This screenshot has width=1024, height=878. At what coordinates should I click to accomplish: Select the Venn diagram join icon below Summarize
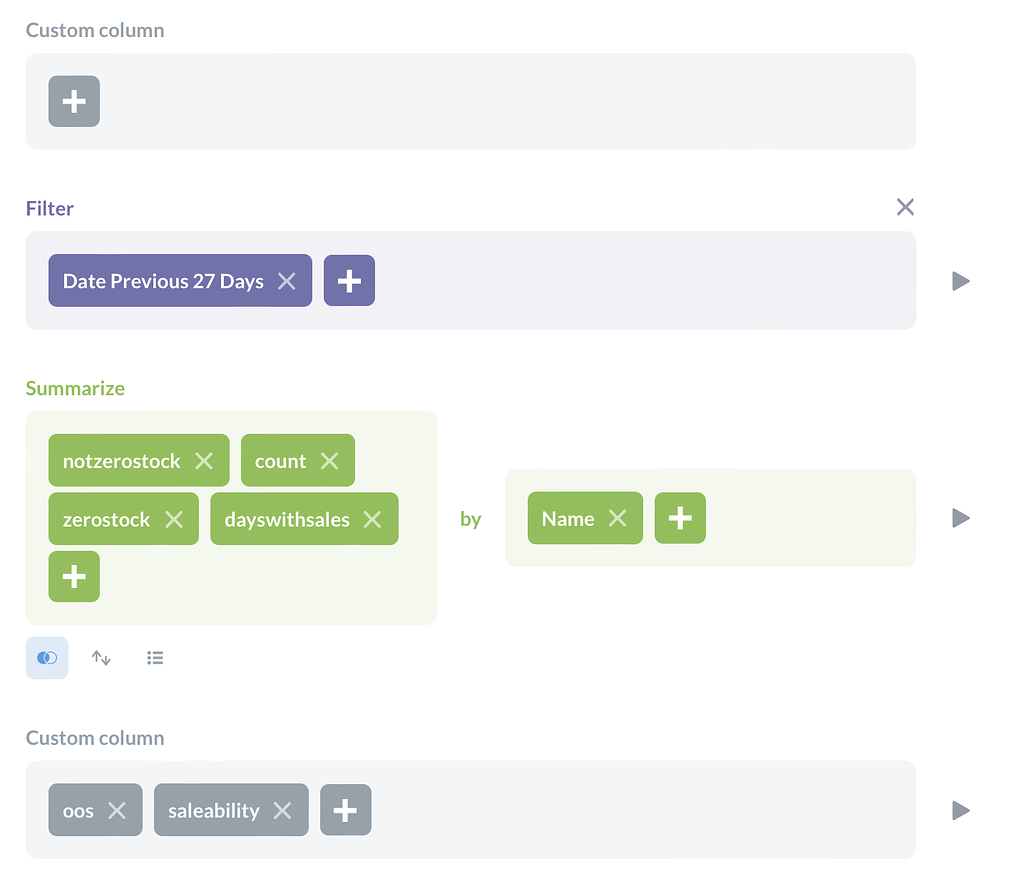click(x=47, y=658)
